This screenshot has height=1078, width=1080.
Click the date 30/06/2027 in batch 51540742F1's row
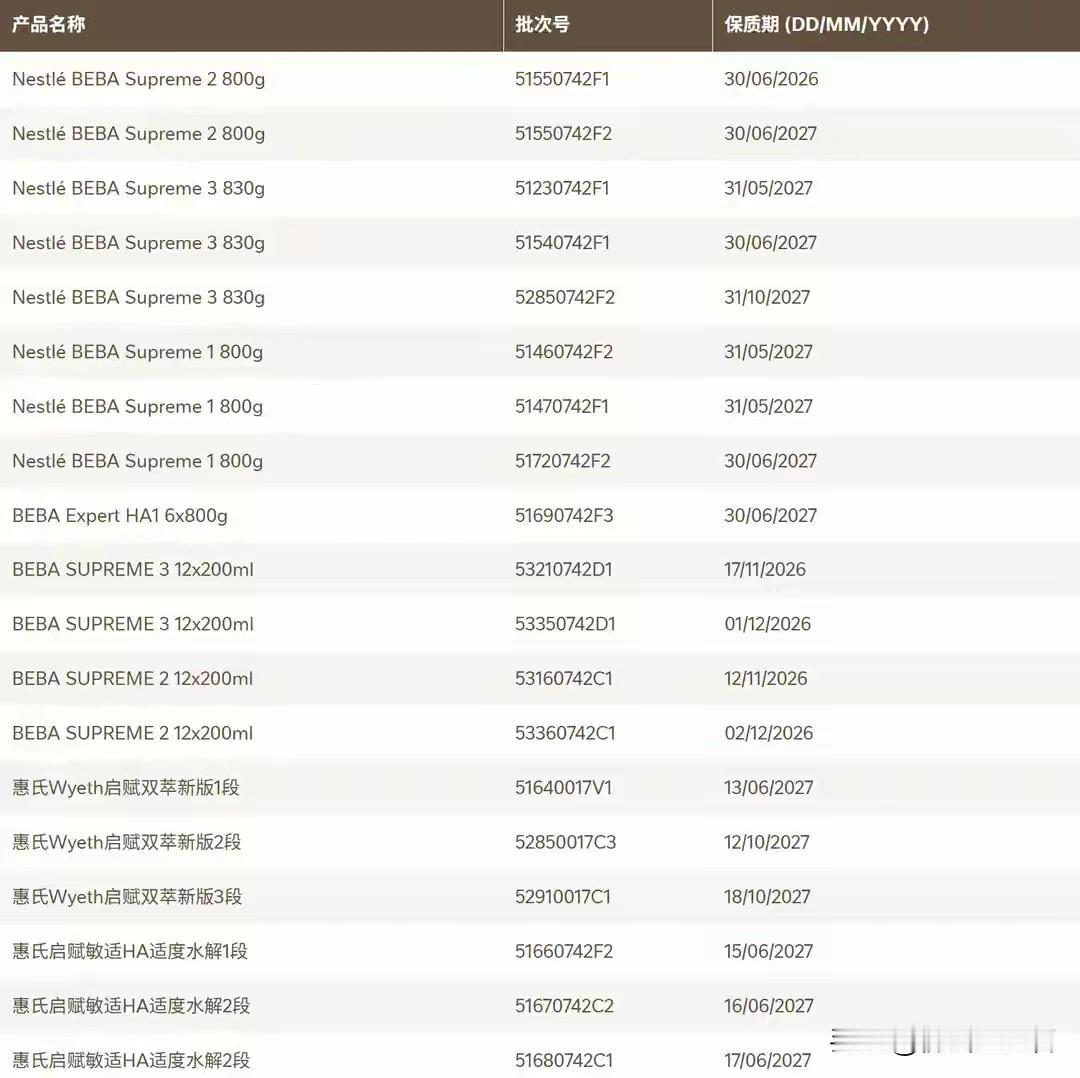771,242
